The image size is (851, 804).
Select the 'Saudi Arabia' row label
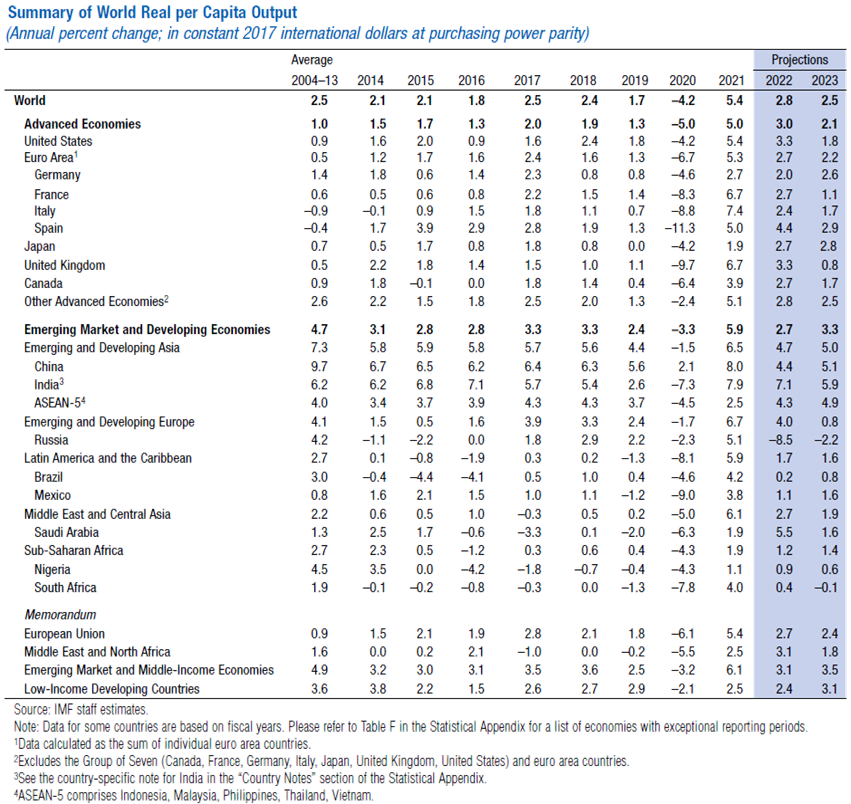pos(66,532)
